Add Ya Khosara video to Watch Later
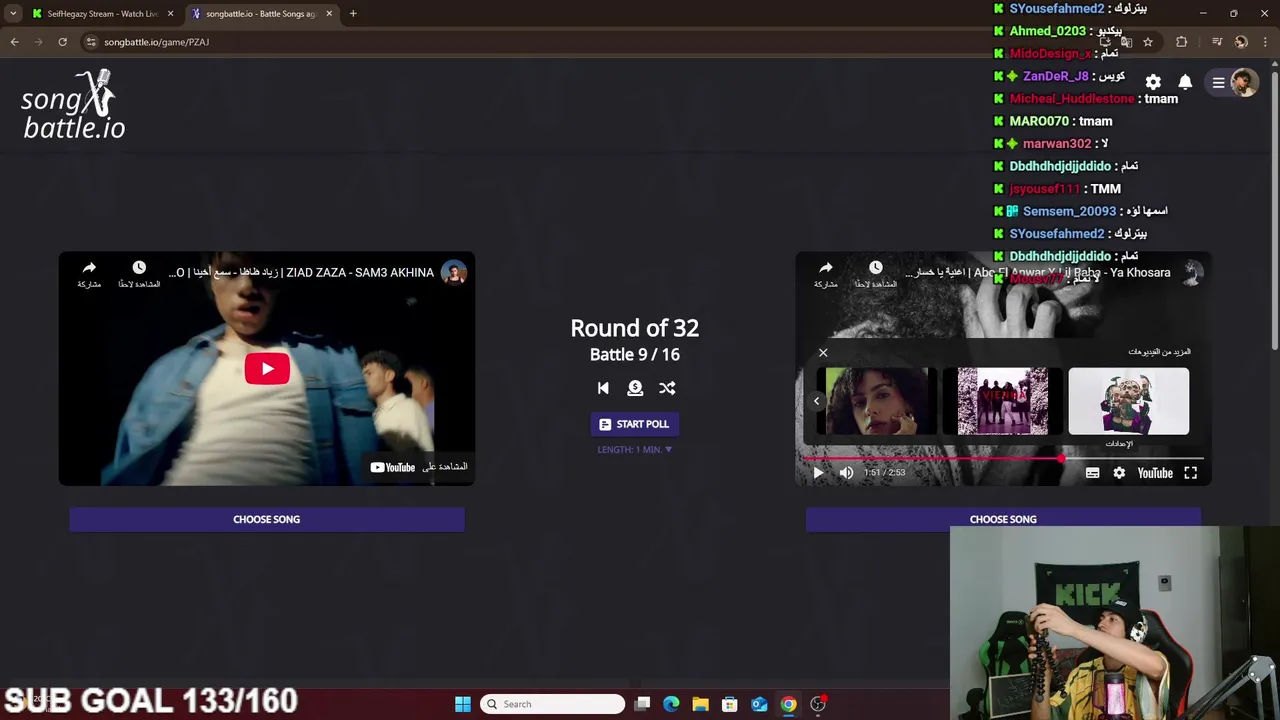The height and width of the screenshot is (720, 1280). (x=875, y=273)
